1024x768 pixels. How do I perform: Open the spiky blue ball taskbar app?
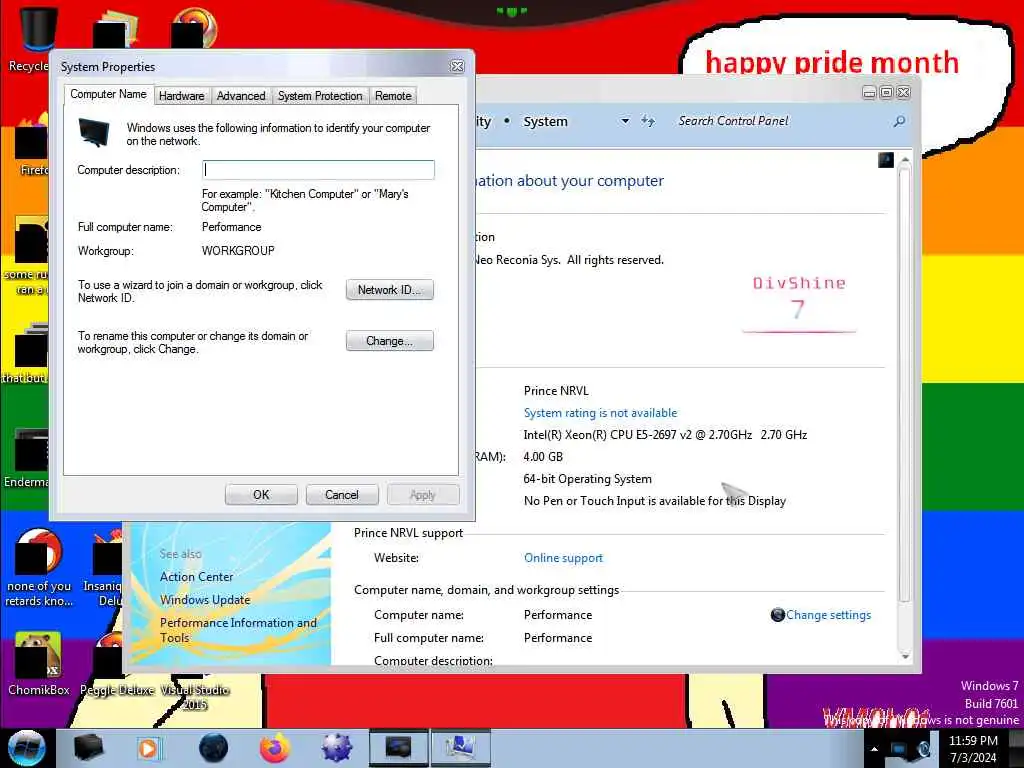pyautogui.click(x=337, y=748)
